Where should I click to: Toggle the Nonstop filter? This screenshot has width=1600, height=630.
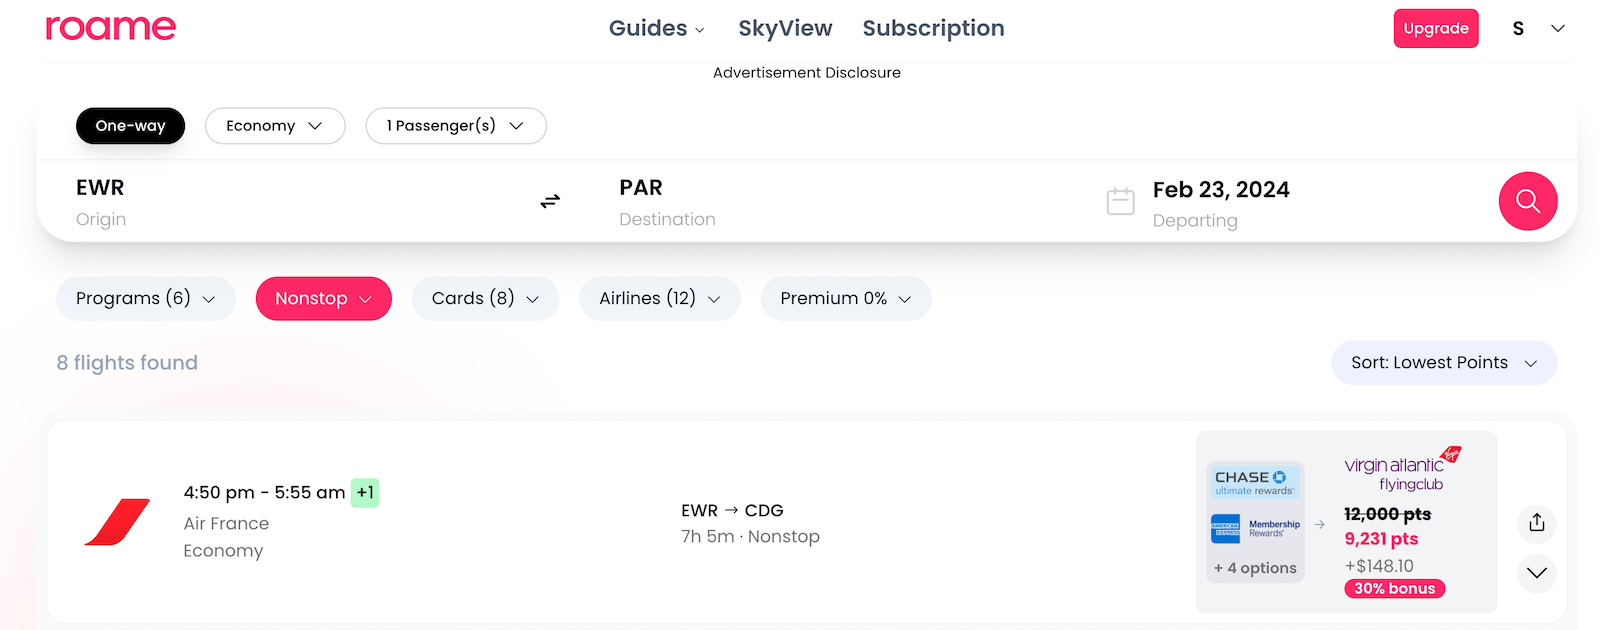click(x=323, y=299)
